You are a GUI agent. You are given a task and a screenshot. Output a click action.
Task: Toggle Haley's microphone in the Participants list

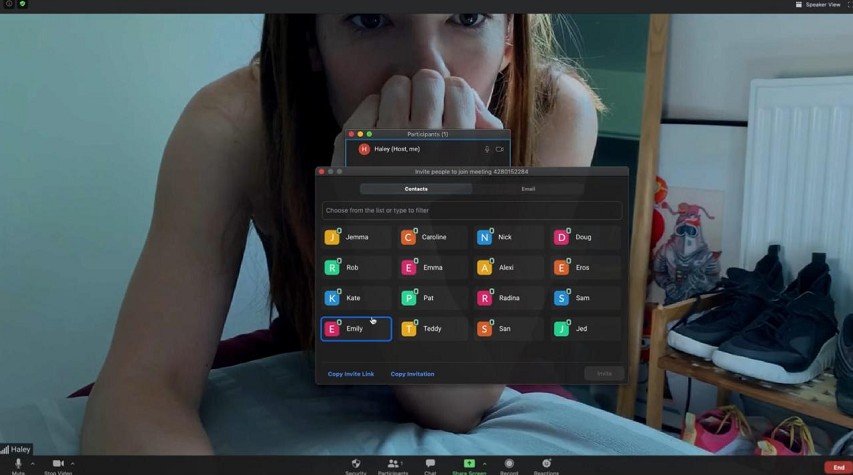487,149
